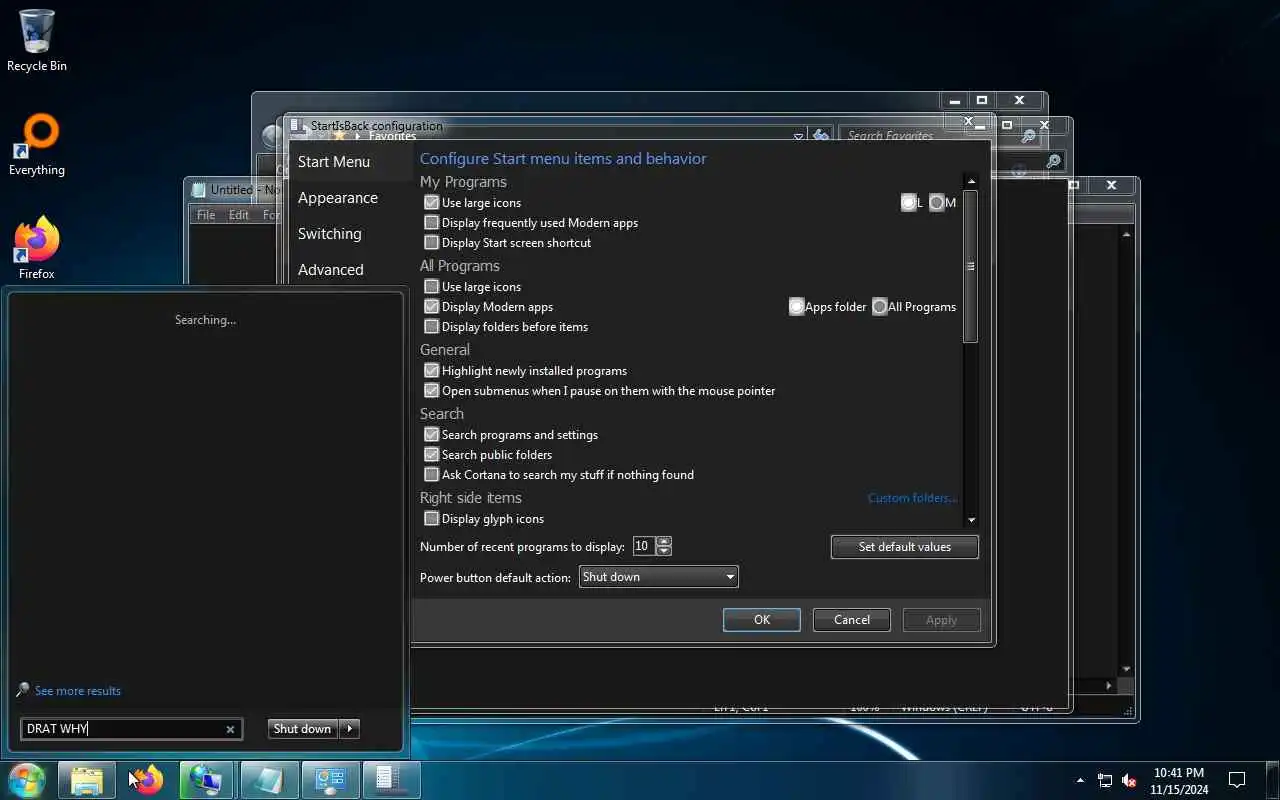Viewport: 1280px width, 800px height.
Task: Open the Custom folders link
Action: click(x=912, y=498)
